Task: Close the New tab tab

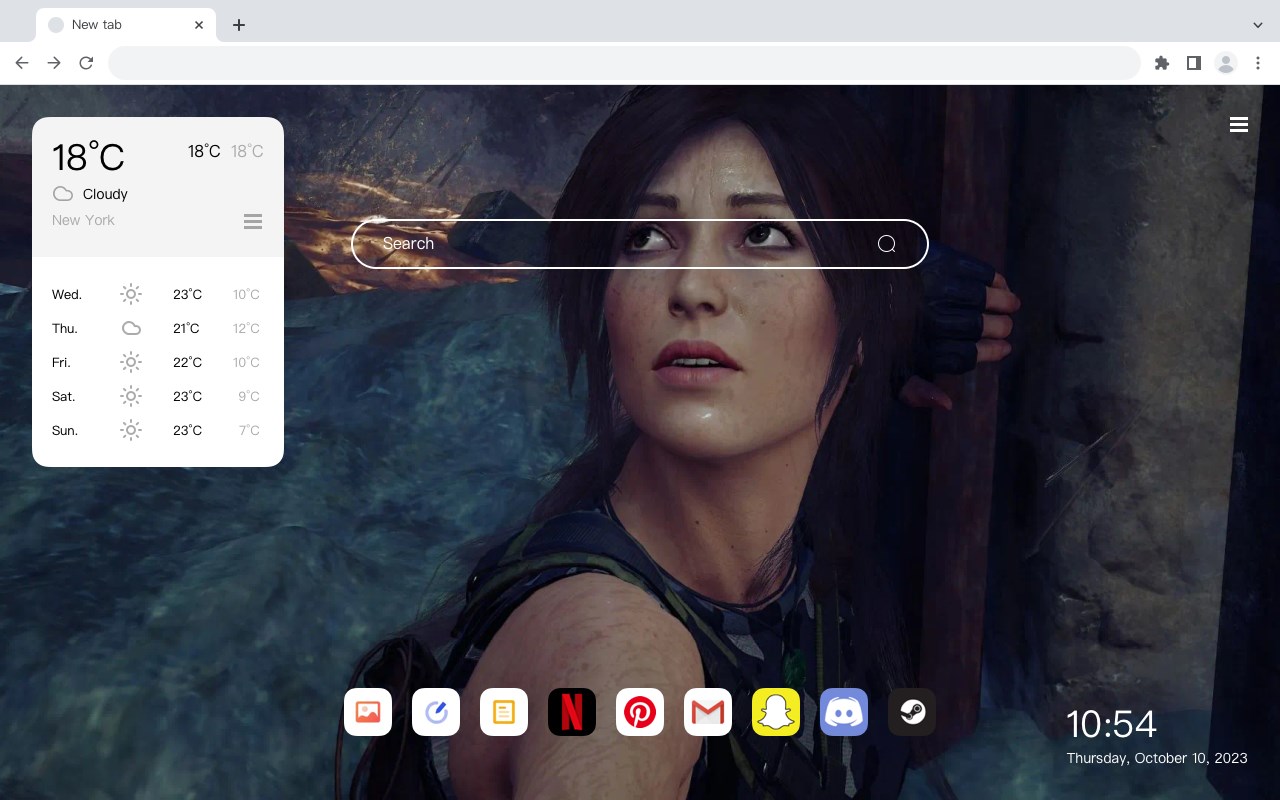Action: point(199,25)
